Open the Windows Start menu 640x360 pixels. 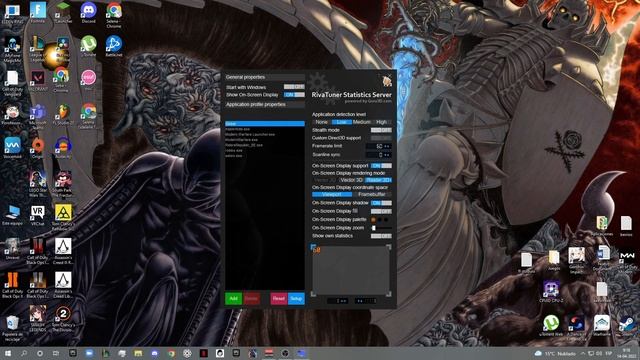(8, 353)
